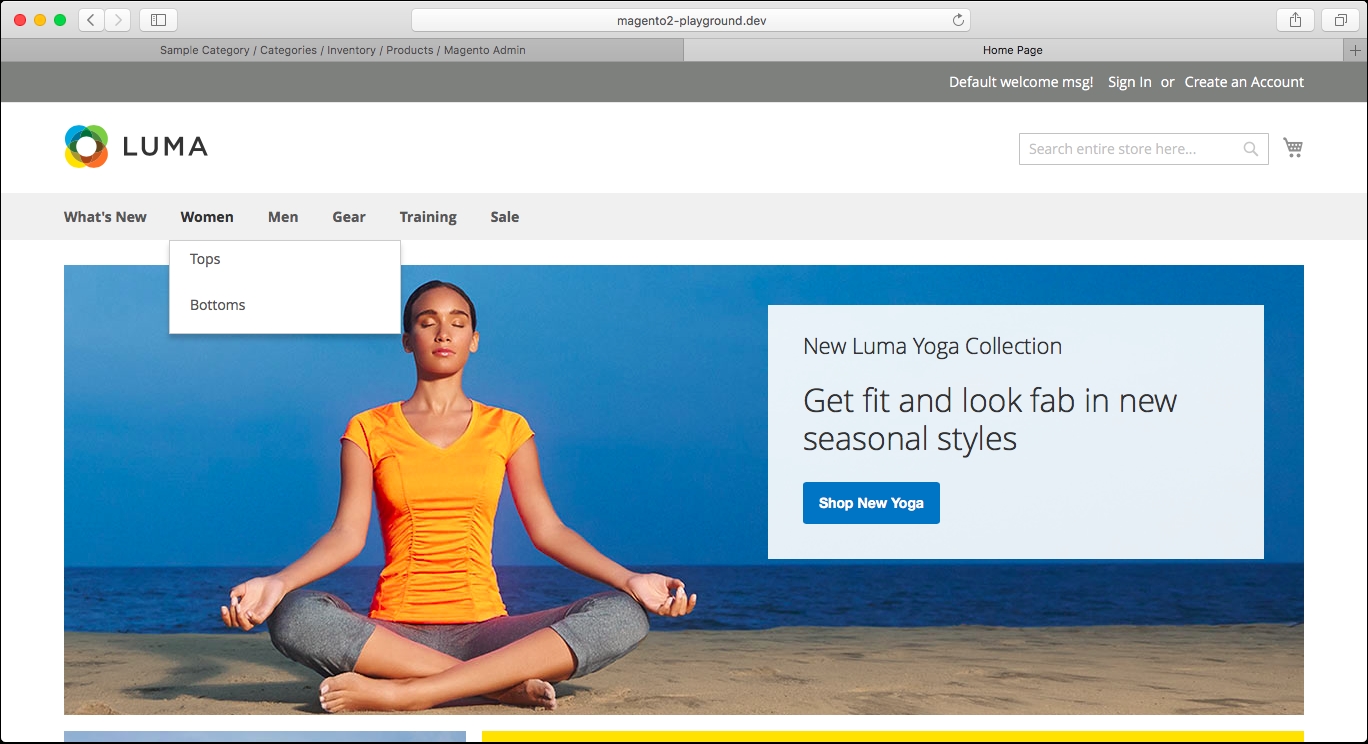Show all Safari tabs
Viewport: 1368px width, 744px height.
click(x=1340, y=20)
